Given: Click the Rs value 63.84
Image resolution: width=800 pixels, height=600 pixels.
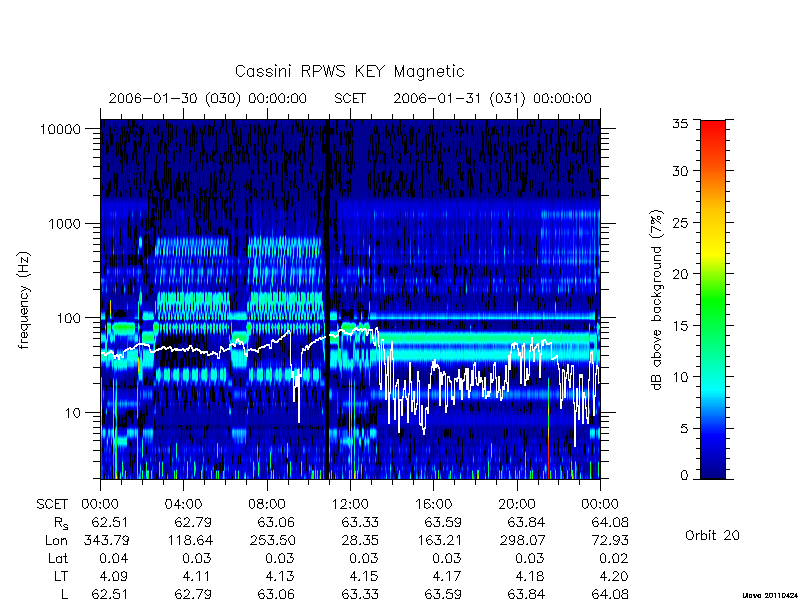Looking at the screenshot, I should [527, 522].
